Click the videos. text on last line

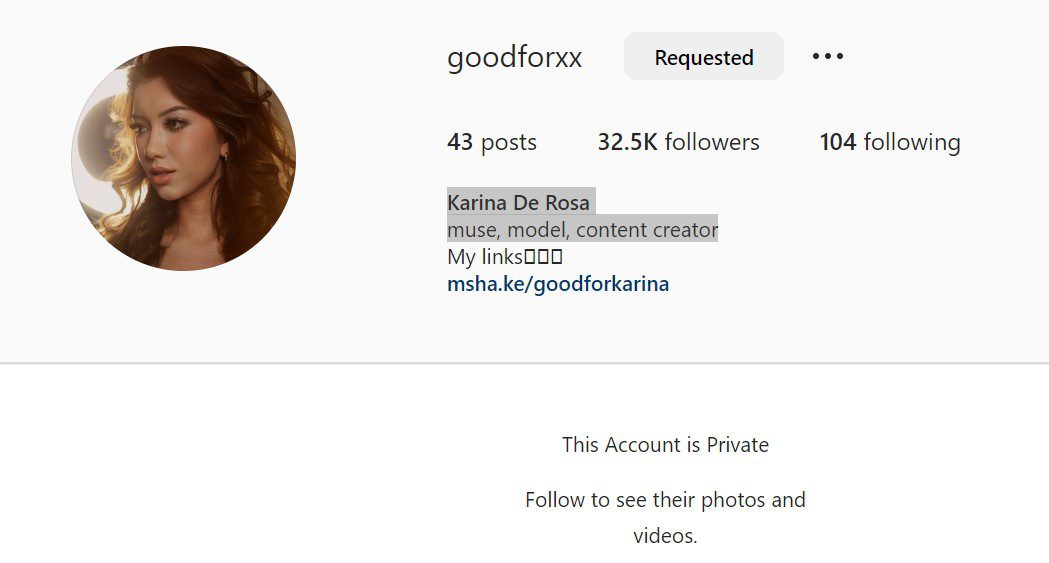click(x=665, y=536)
